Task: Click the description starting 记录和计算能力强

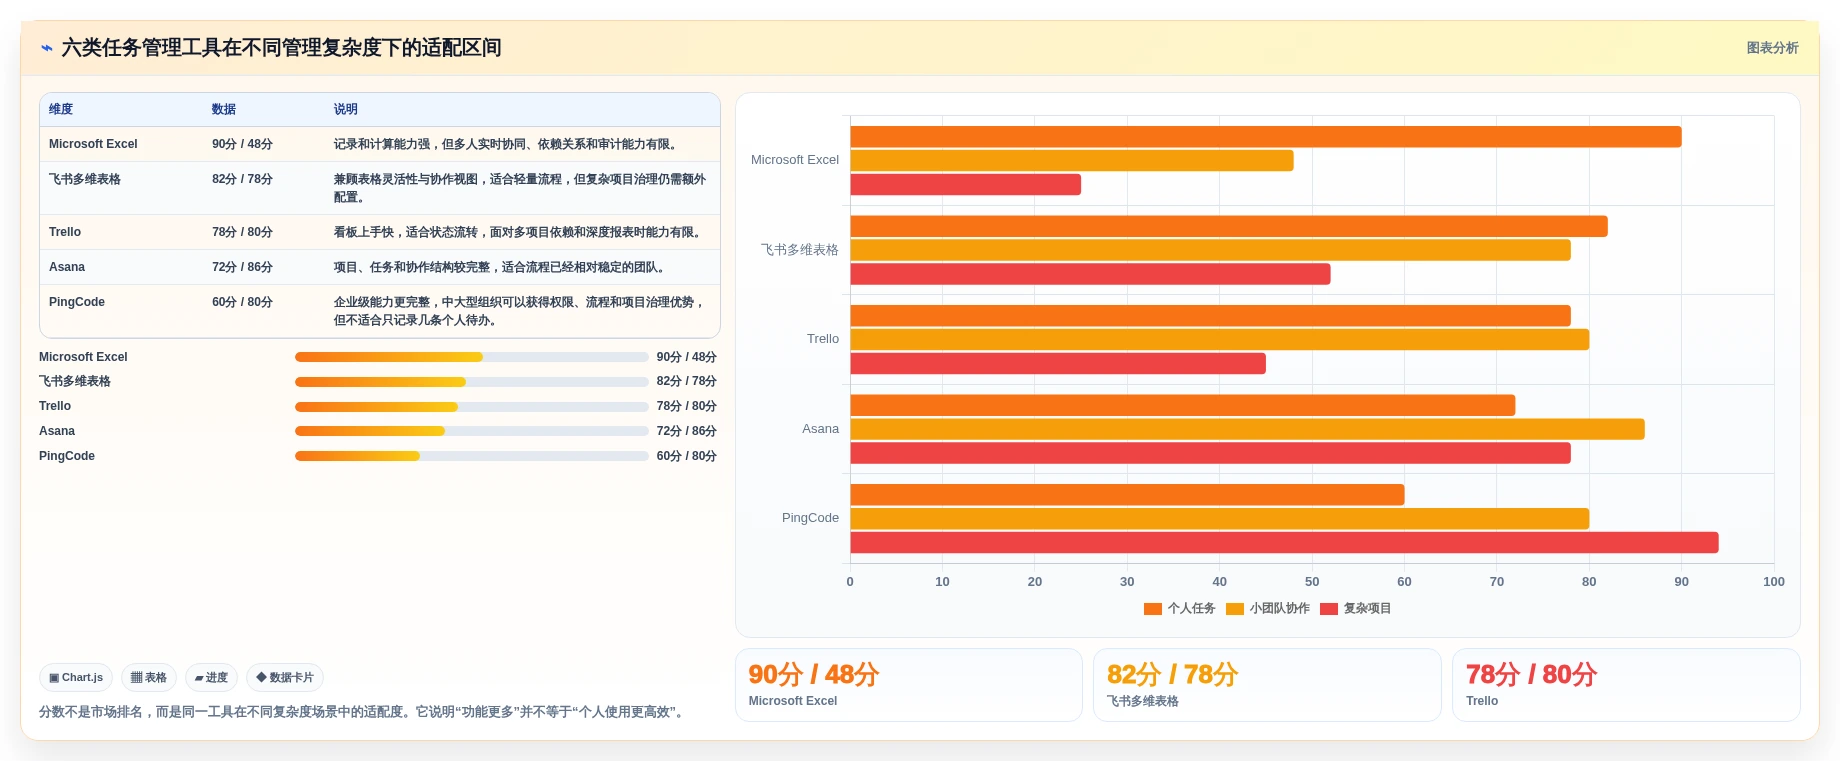Action: [508, 144]
